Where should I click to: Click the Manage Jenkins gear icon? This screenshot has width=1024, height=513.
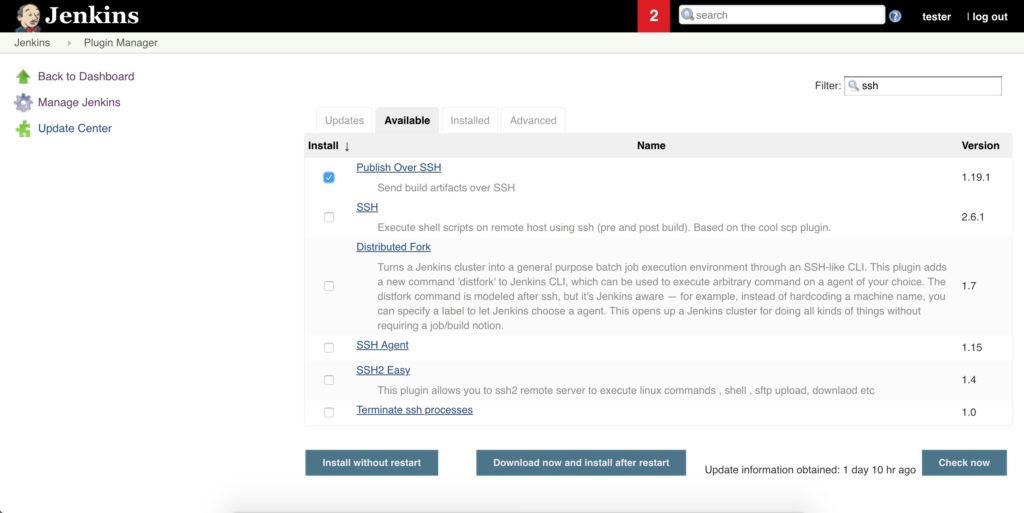pyautogui.click(x=24, y=102)
